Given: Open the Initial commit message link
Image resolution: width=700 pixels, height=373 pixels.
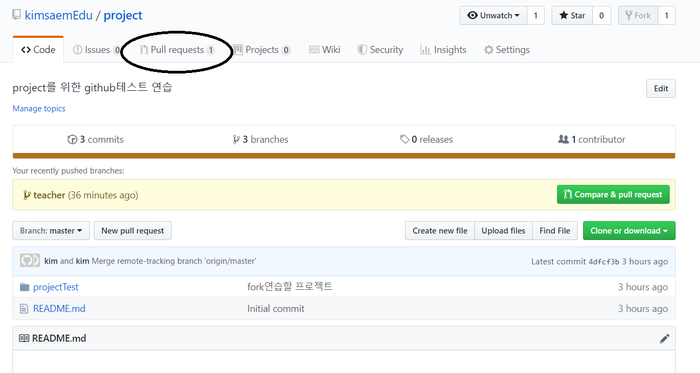Looking at the screenshot, I should pyautogui.click(x=276, y=309).
